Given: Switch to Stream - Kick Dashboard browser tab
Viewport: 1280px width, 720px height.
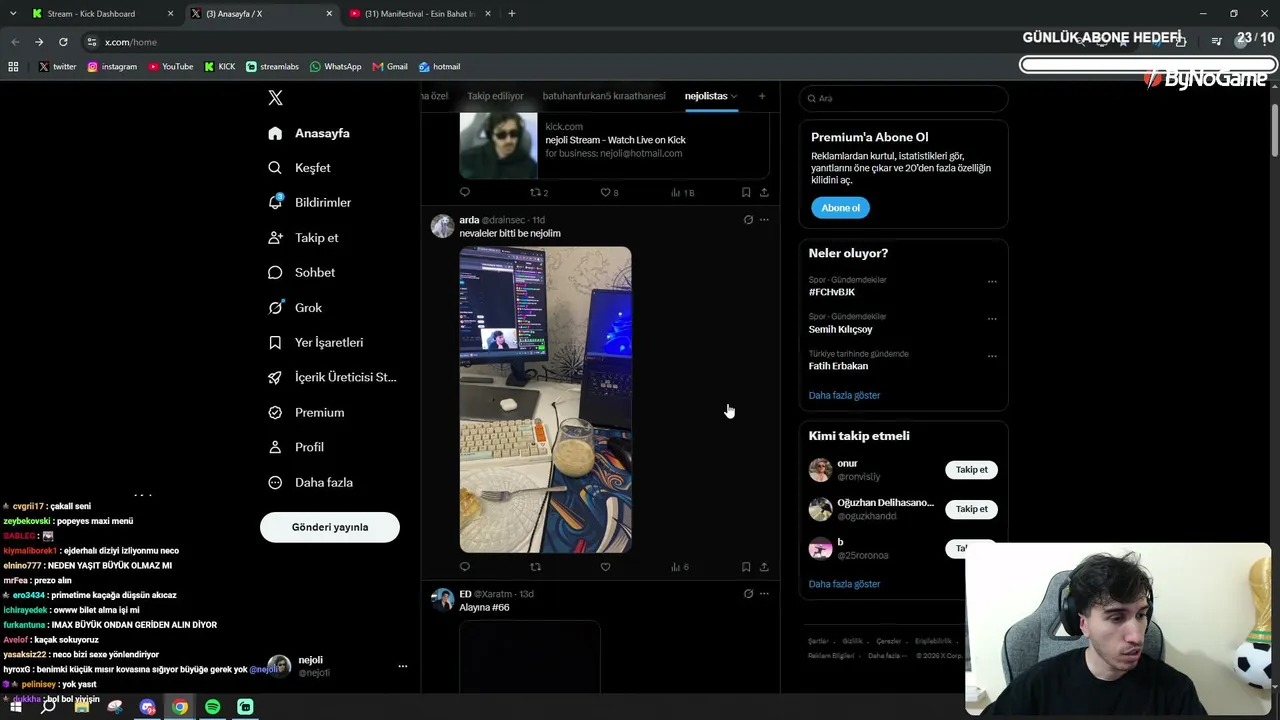Looking at the screenshot, I should tap(103, 14).
